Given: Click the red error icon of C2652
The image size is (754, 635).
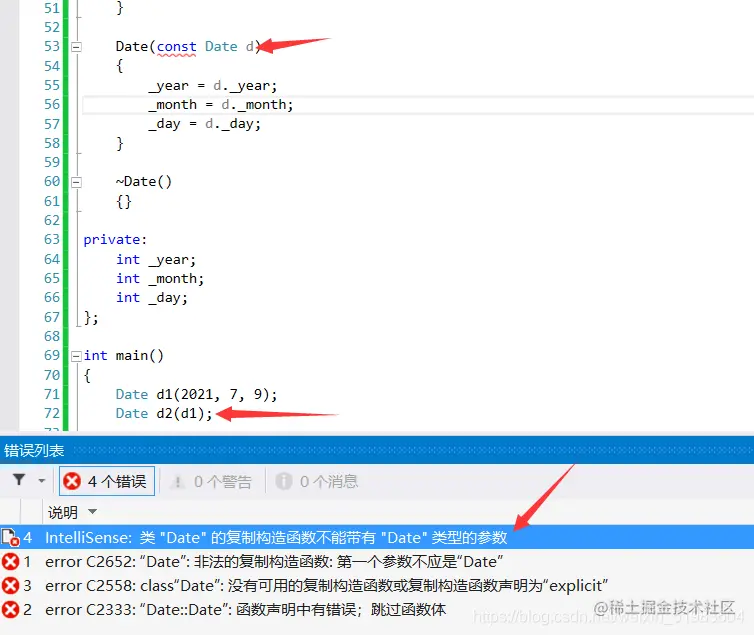Looking at the screenshot, I should 10,561.
